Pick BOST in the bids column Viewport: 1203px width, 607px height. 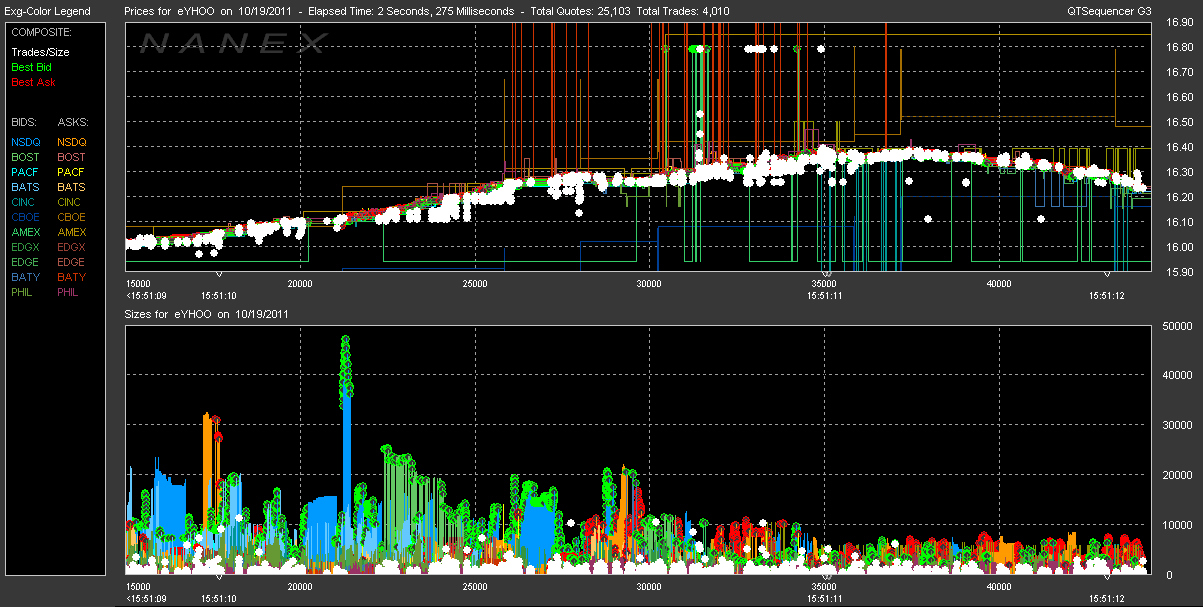26,157
